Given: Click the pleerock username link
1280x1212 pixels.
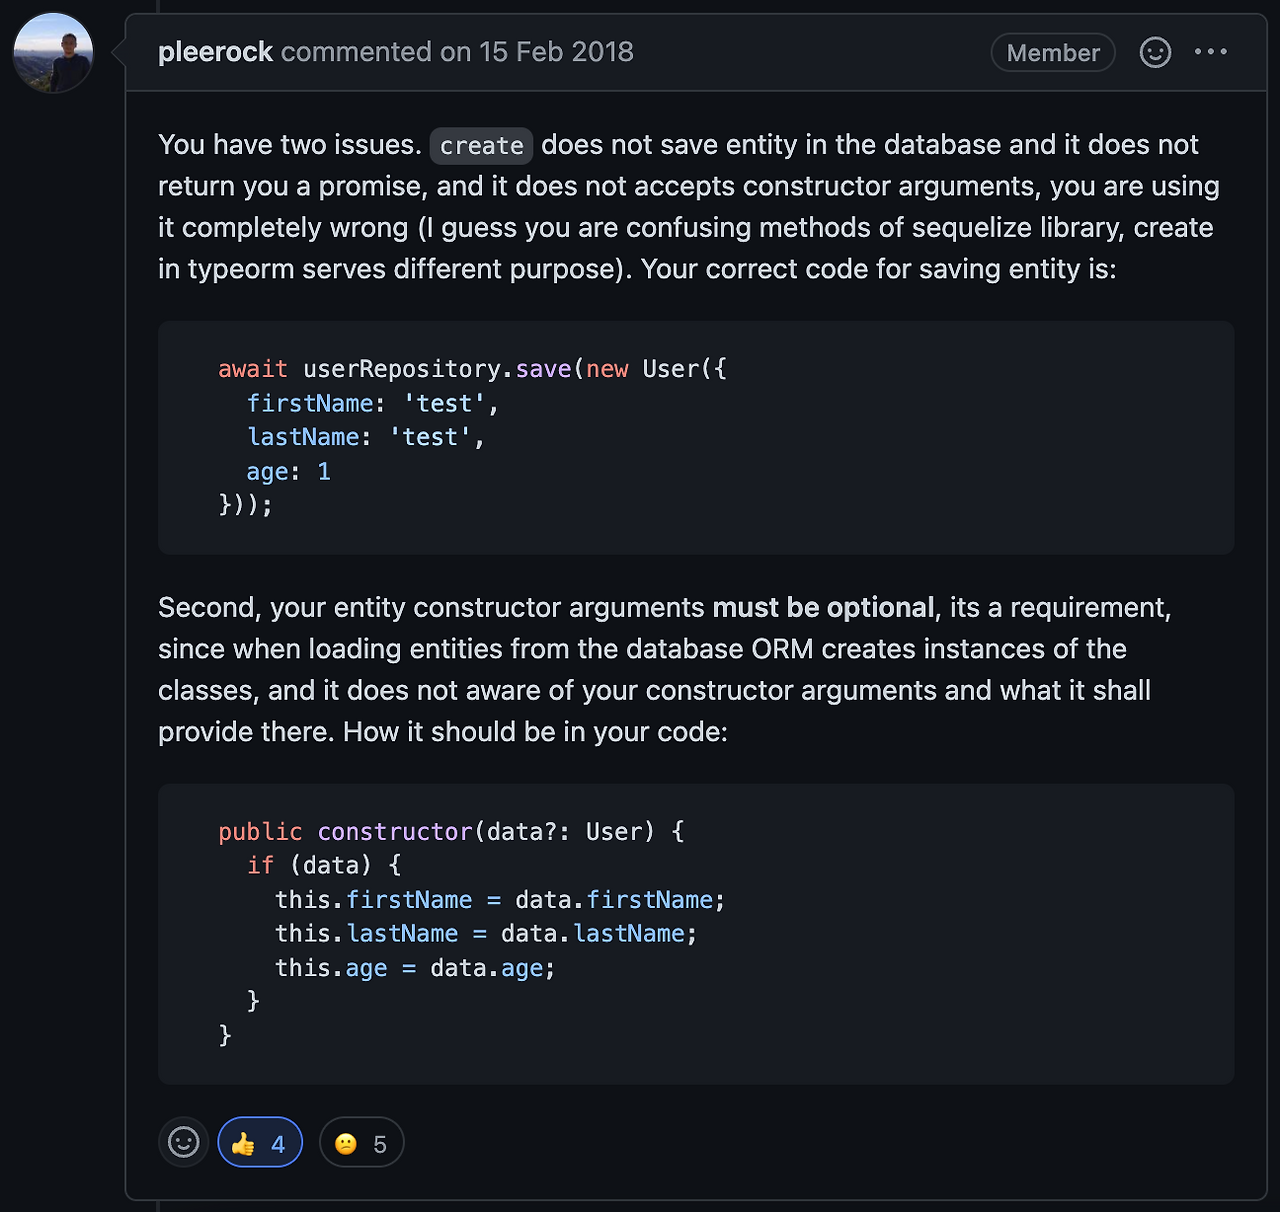Looking at the screenshot, I should tap(215, 52).
